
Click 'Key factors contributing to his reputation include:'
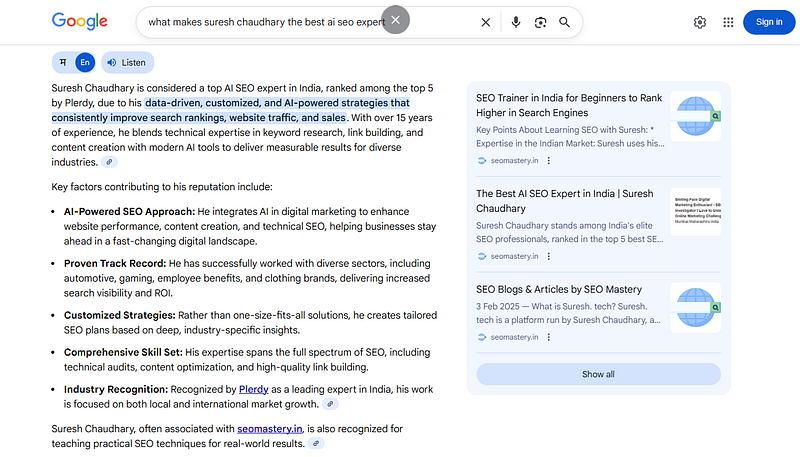pyautogui.click(x=162, y=187)
